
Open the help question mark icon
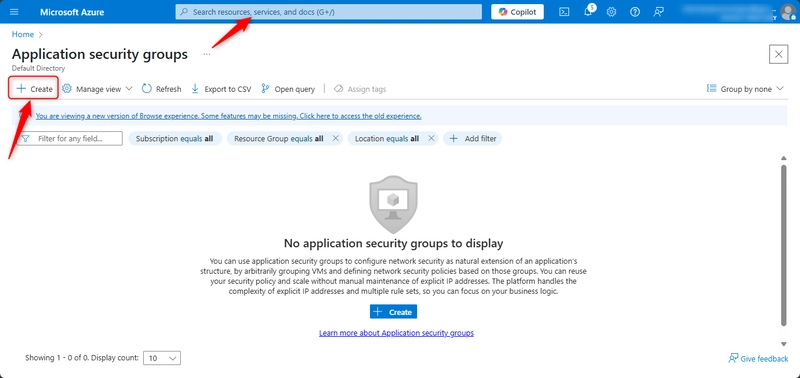click(635, 12)
